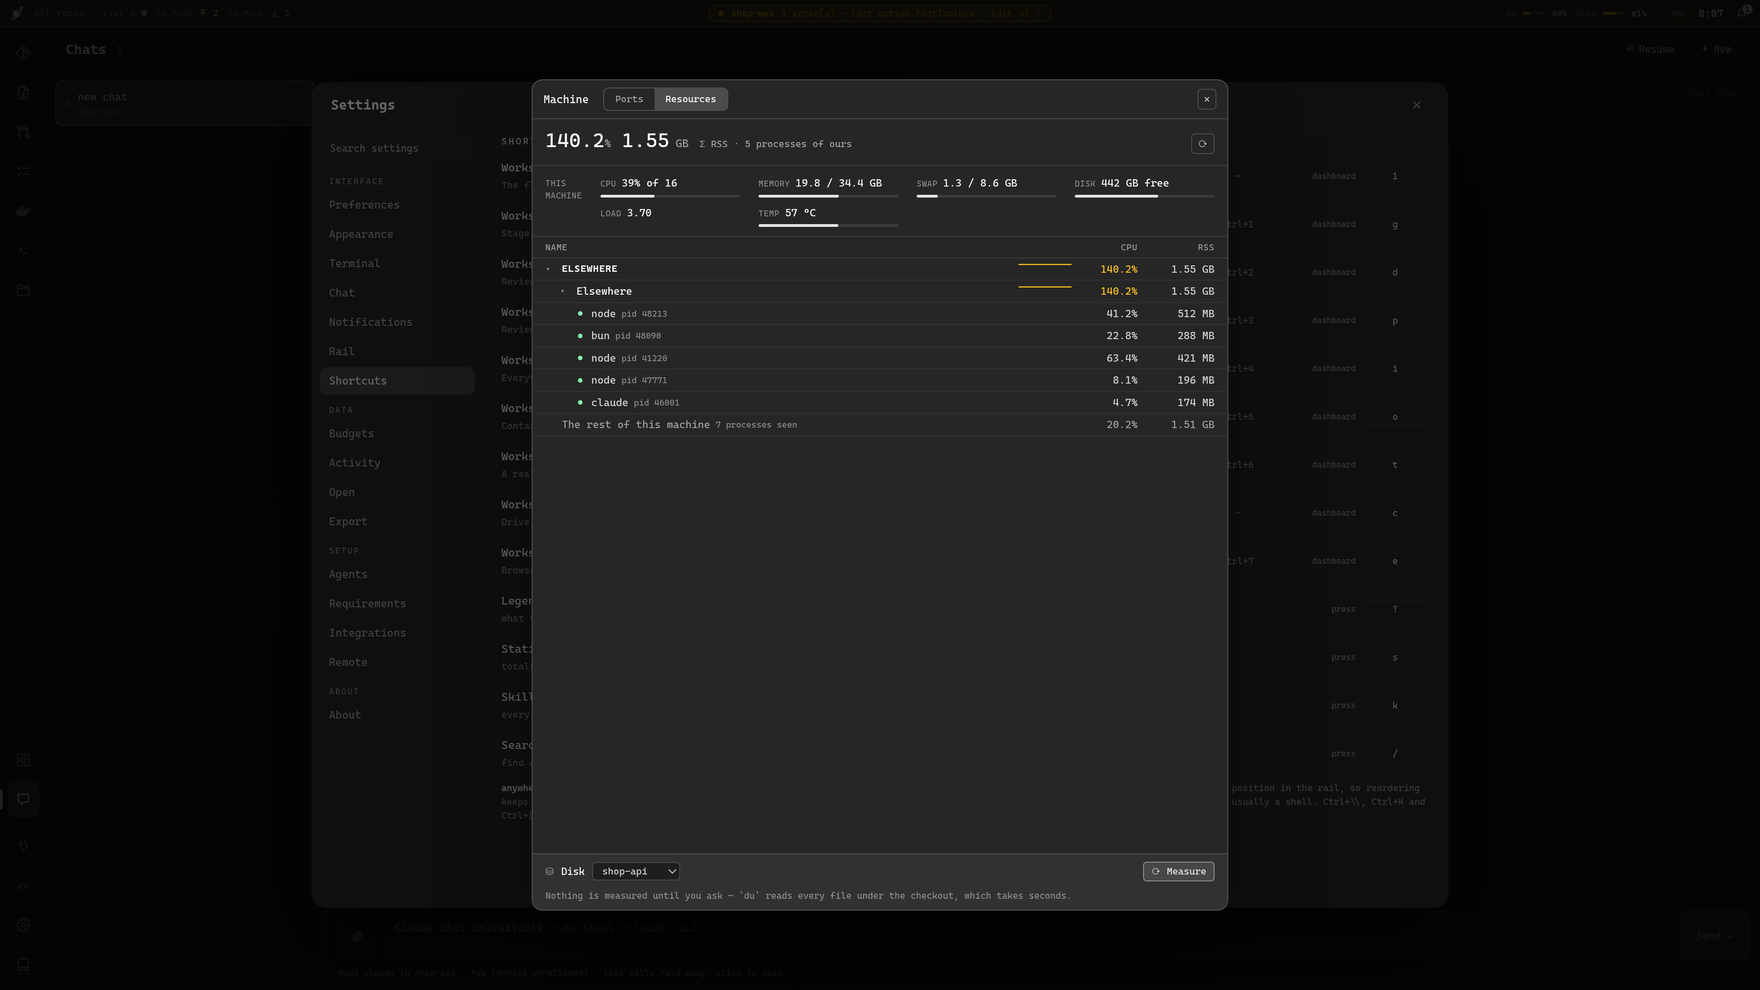The width and height of the screenshot is (1760, 990).
Task: Click the CPU usage bar
Action: tap(670, 196)
